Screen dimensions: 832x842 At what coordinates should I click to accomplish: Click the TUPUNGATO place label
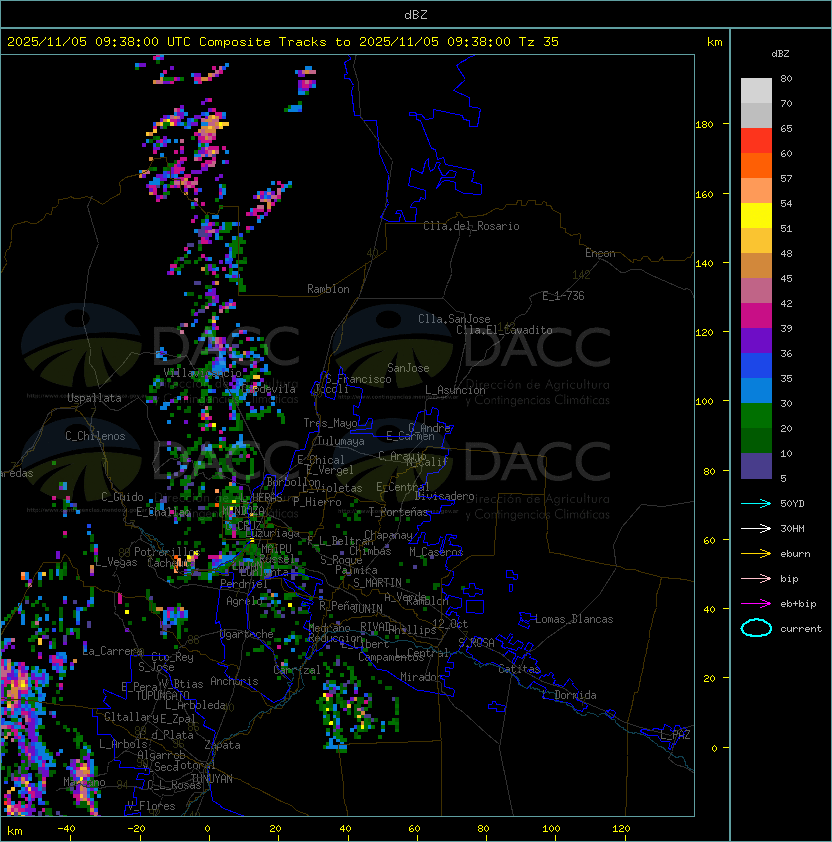pyautogui.click(x=162, y=695)
